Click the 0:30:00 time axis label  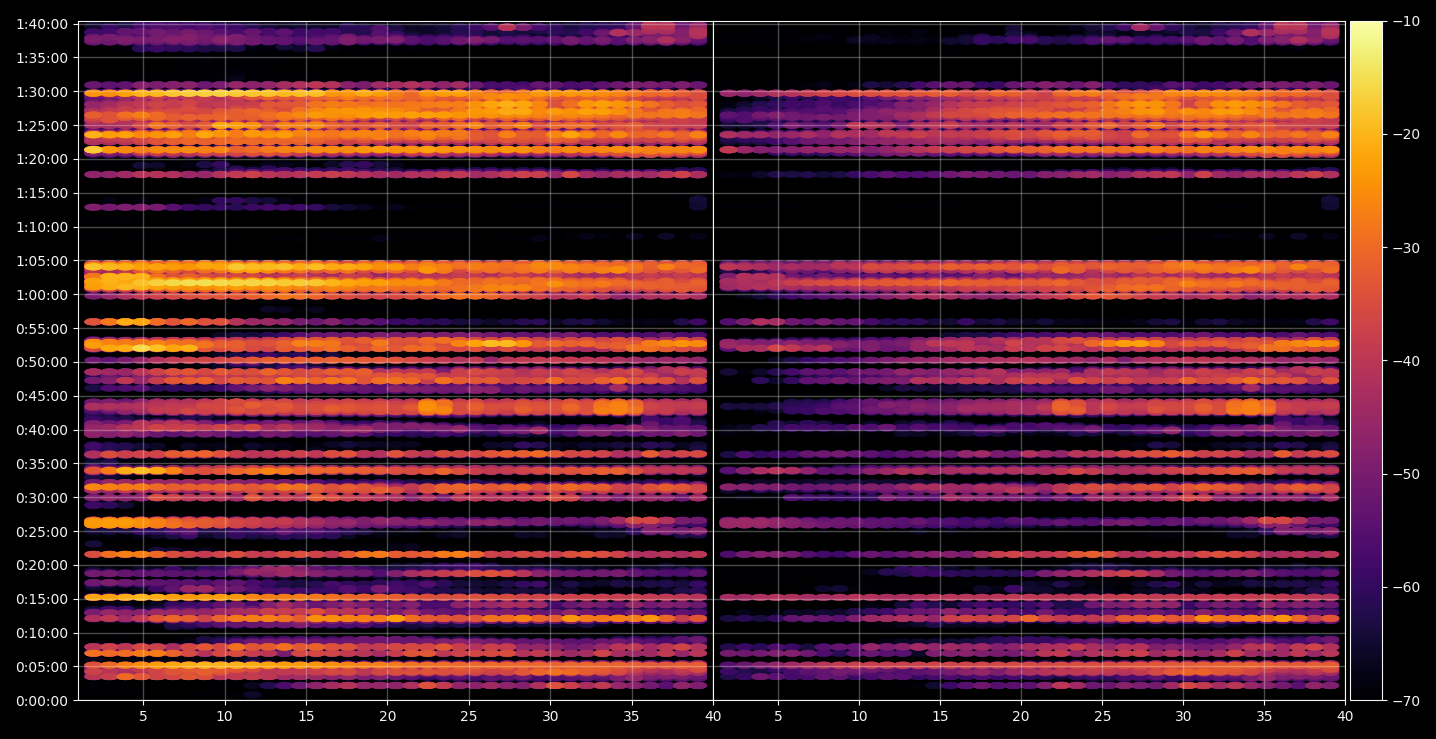point(42,498)
